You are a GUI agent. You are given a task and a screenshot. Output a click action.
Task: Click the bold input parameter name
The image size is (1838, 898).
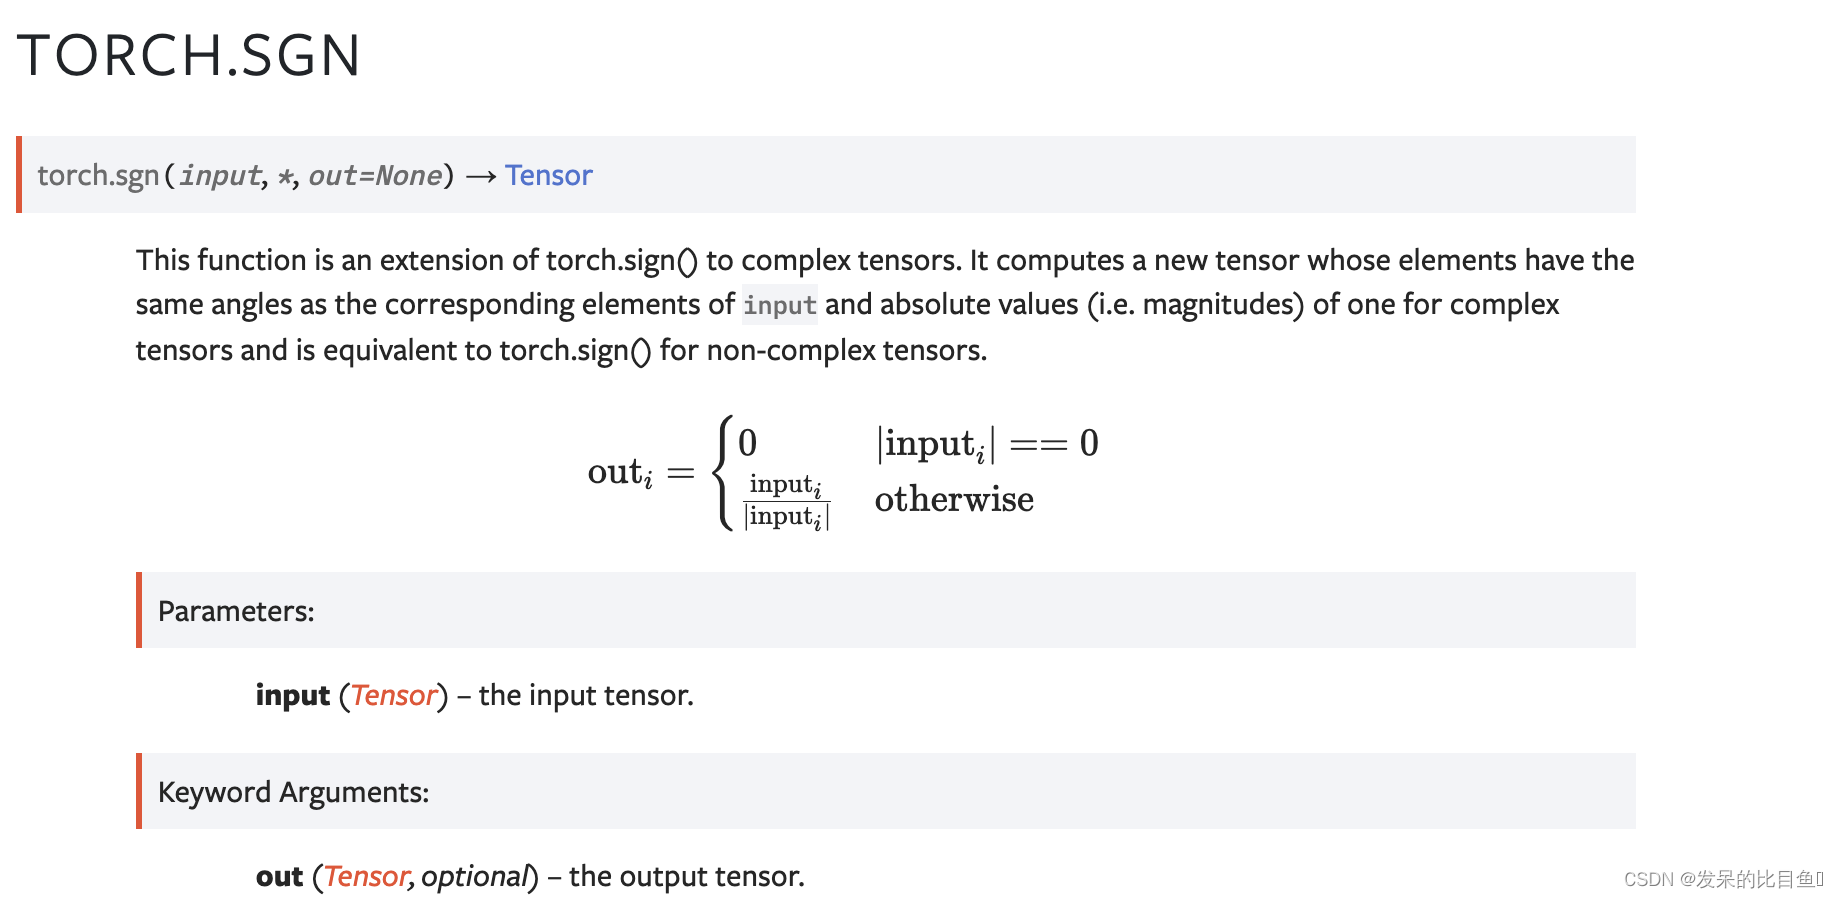coord(292,695)
